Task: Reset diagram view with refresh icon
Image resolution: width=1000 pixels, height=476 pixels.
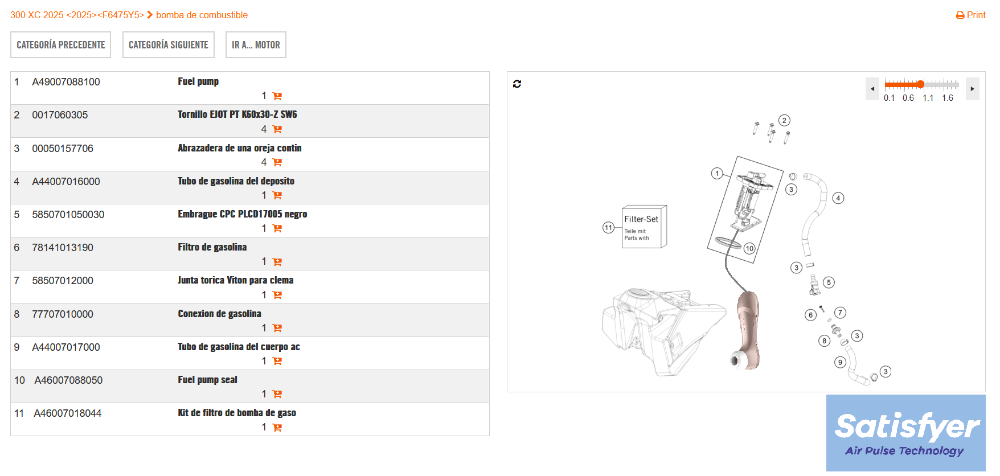Action: (517, 84)
